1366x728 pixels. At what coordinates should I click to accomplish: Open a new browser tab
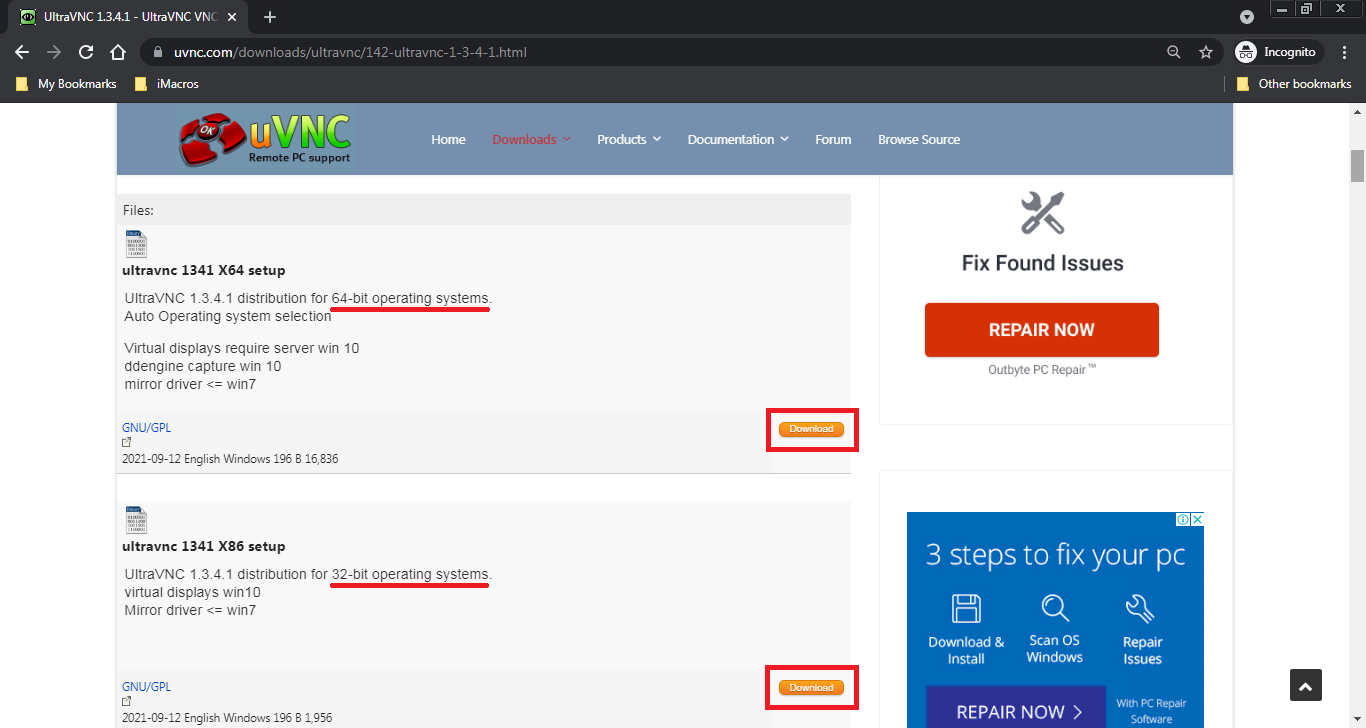point(269,17)
